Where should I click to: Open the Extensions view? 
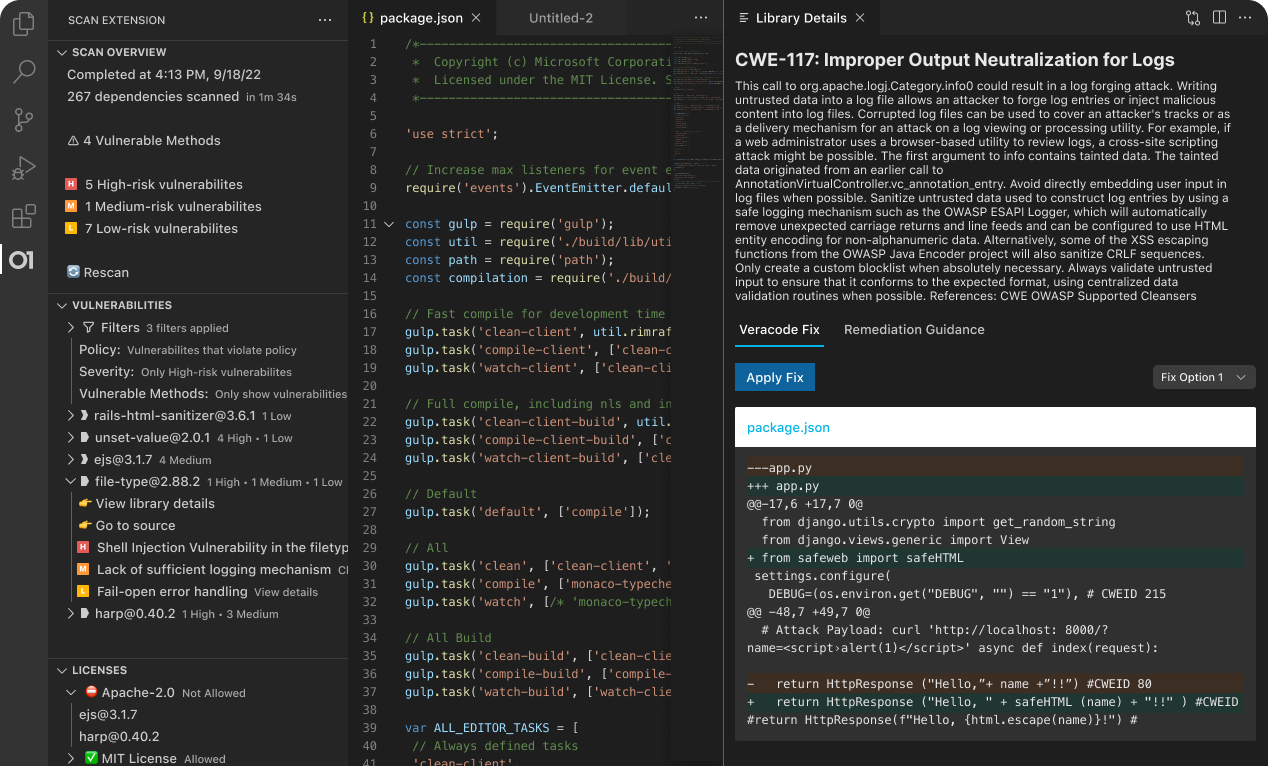click(23, 216)
